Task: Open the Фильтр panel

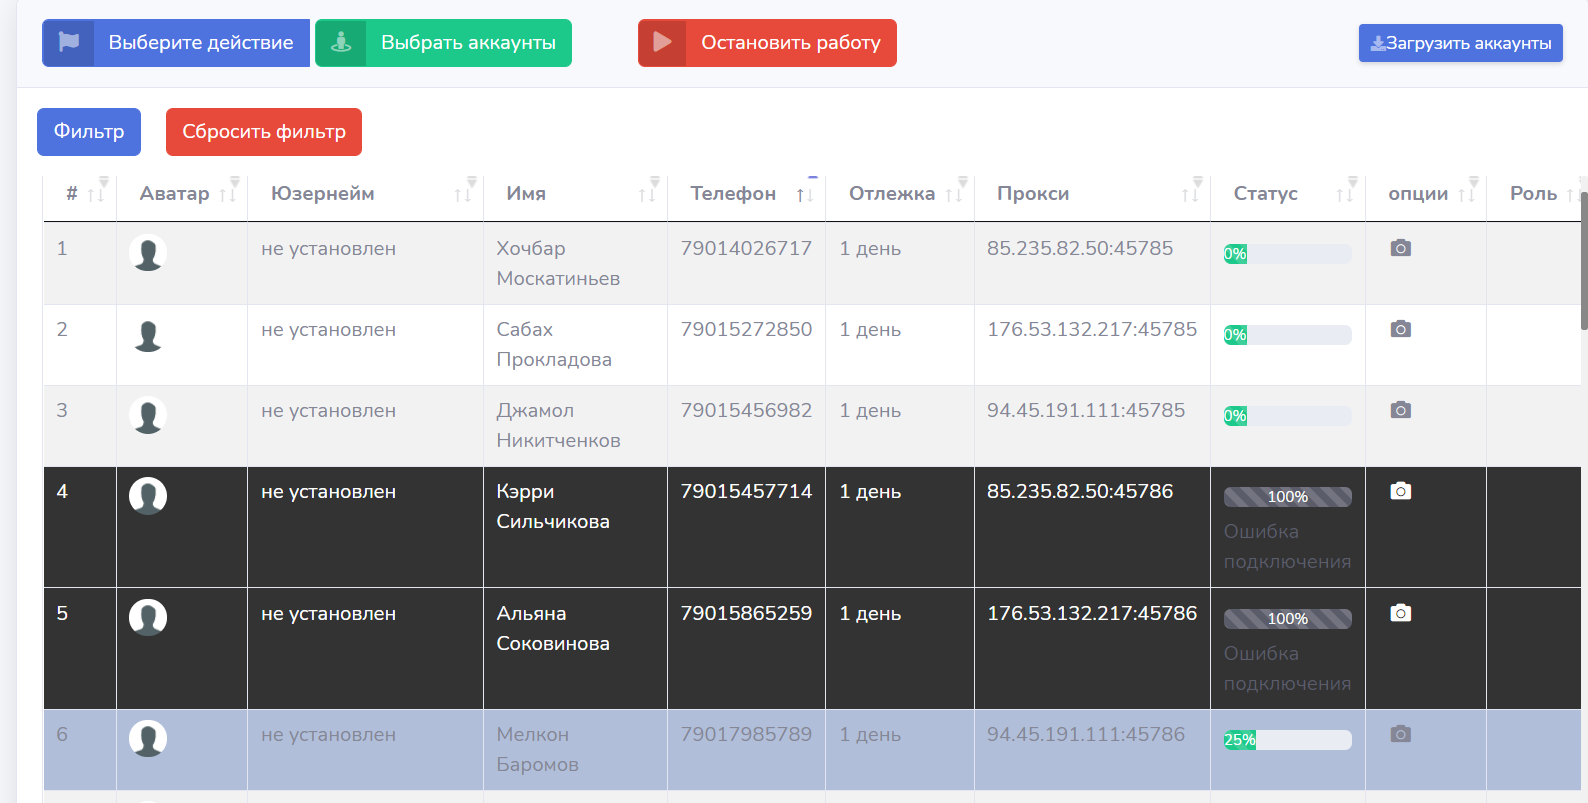Action: 89,132
